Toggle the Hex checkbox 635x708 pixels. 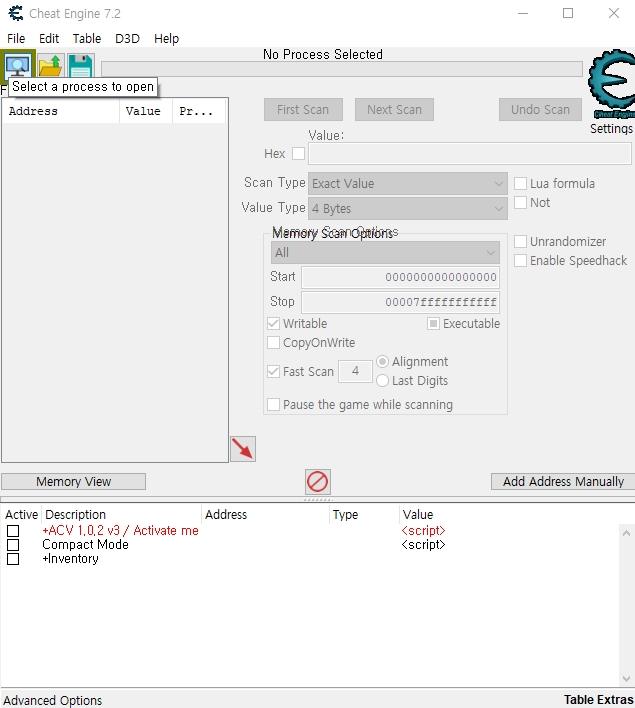(x=298, y=154)
